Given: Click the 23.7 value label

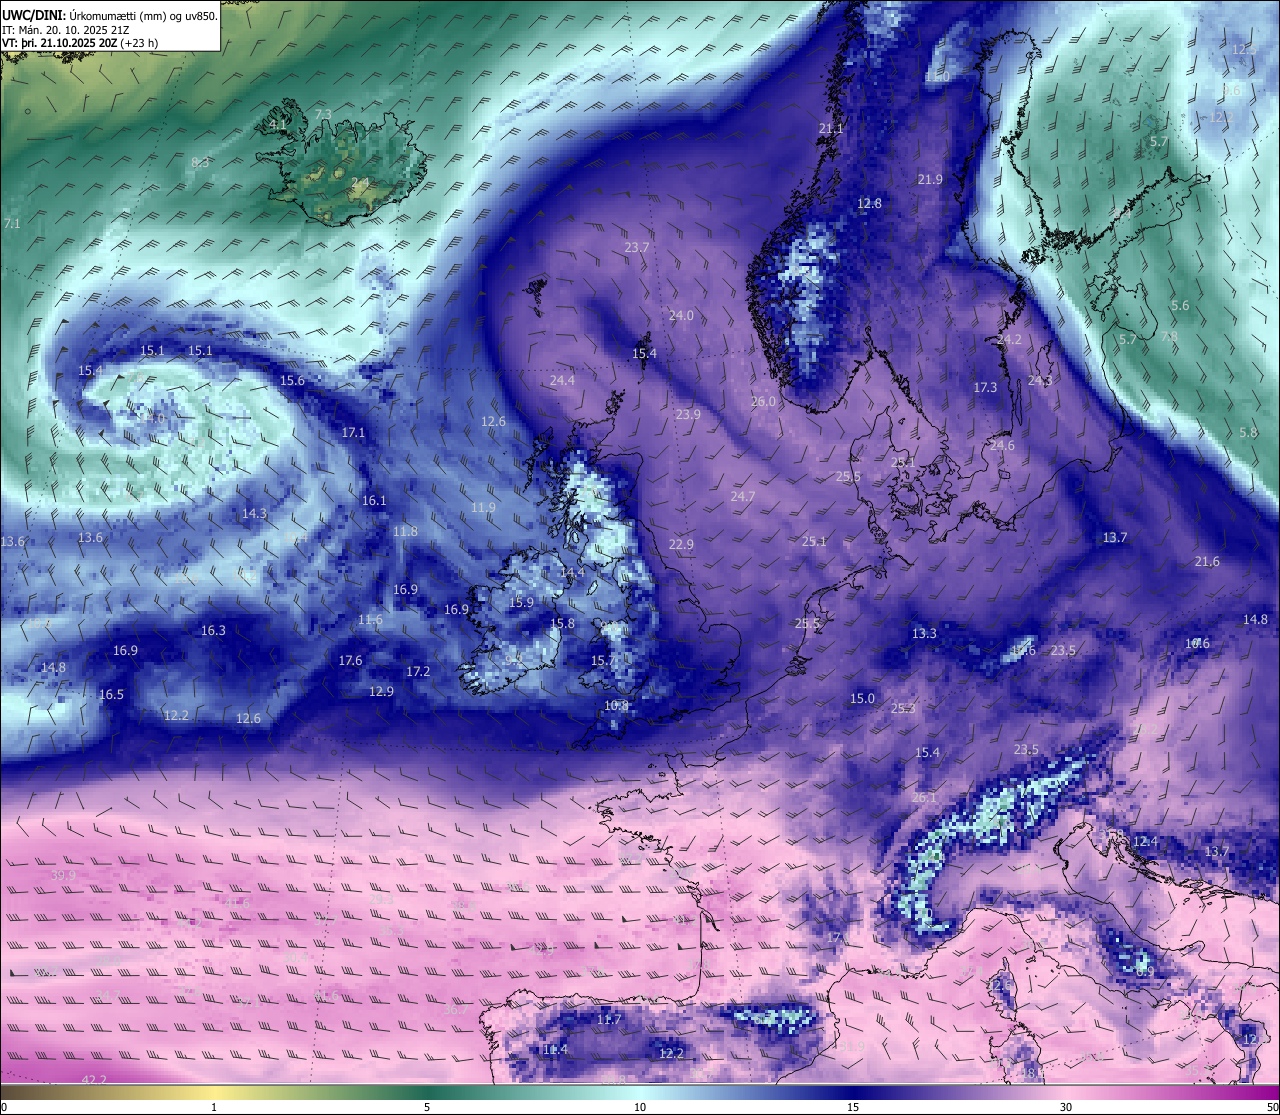Looking at the screenshot, I should [637, 248].
